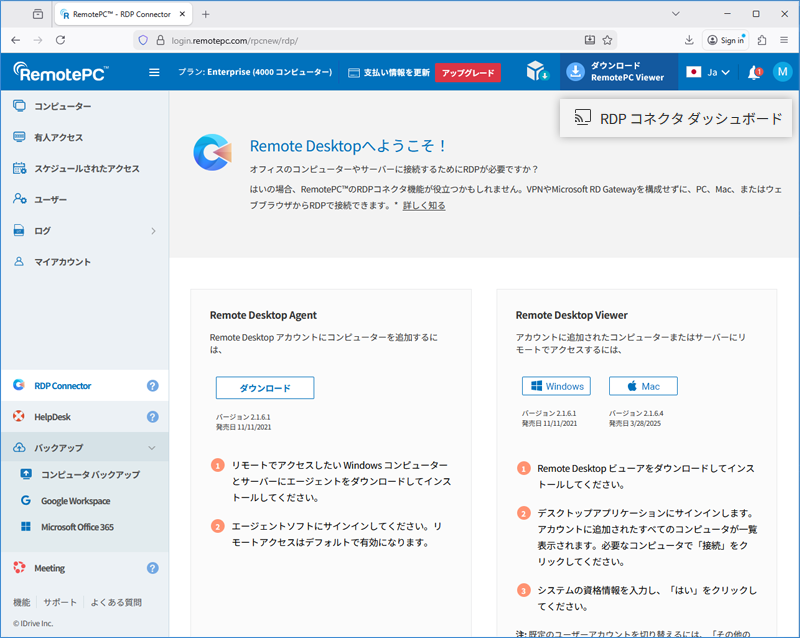Open the browser application menu
Screen dimensions: 800x638
coord(784,40)
